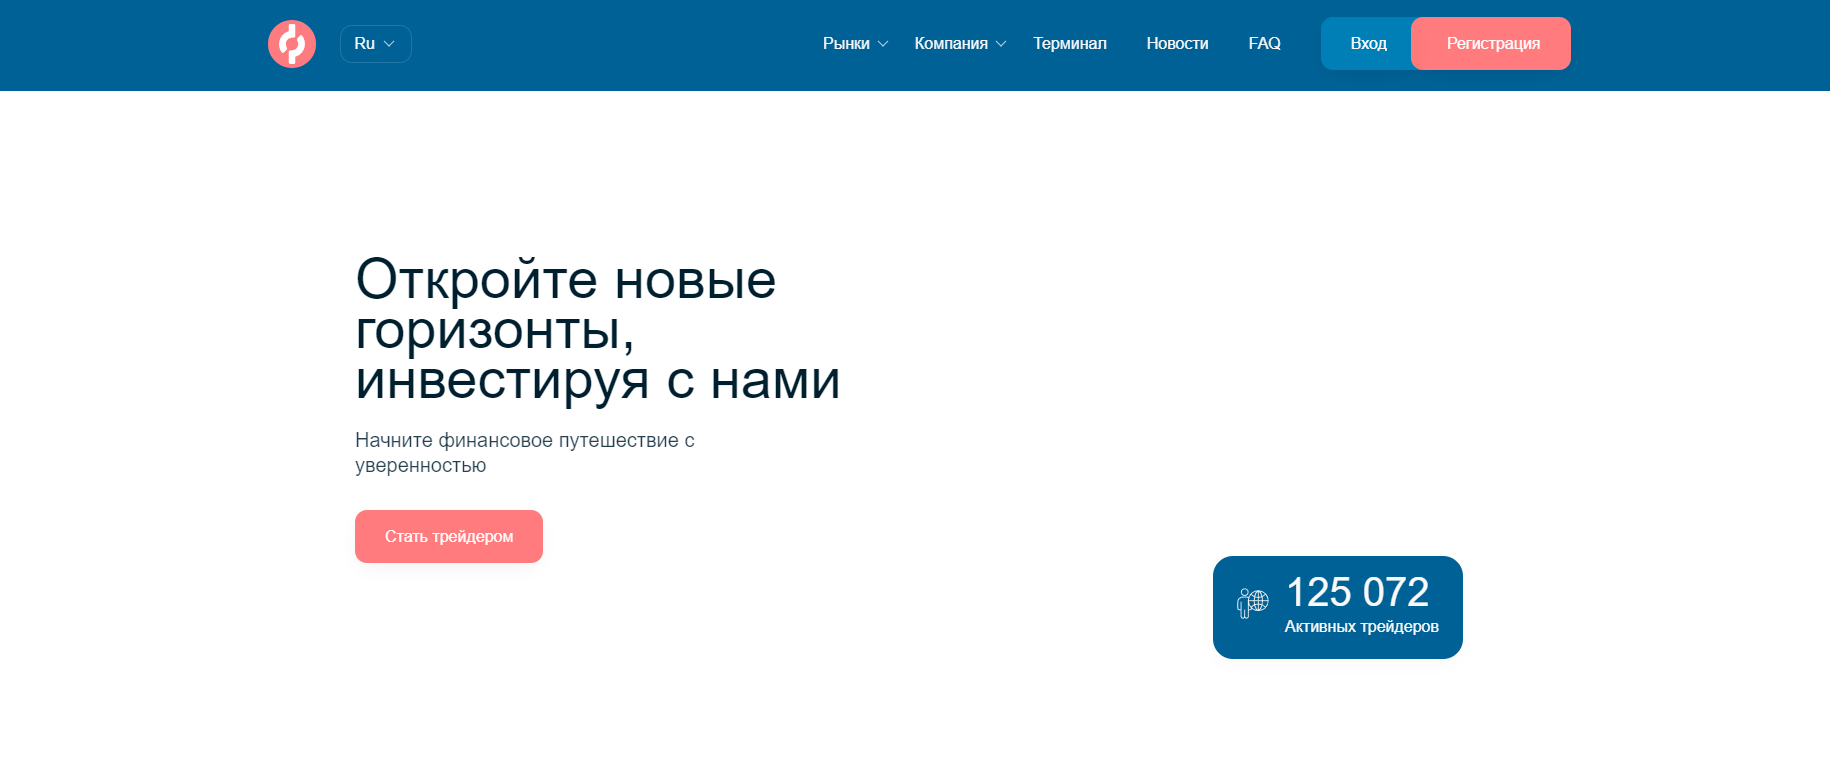This screenshot has width=1830, height=767.
Task: Click the heading Откройте новые горизонты
Action: point(565,280)
